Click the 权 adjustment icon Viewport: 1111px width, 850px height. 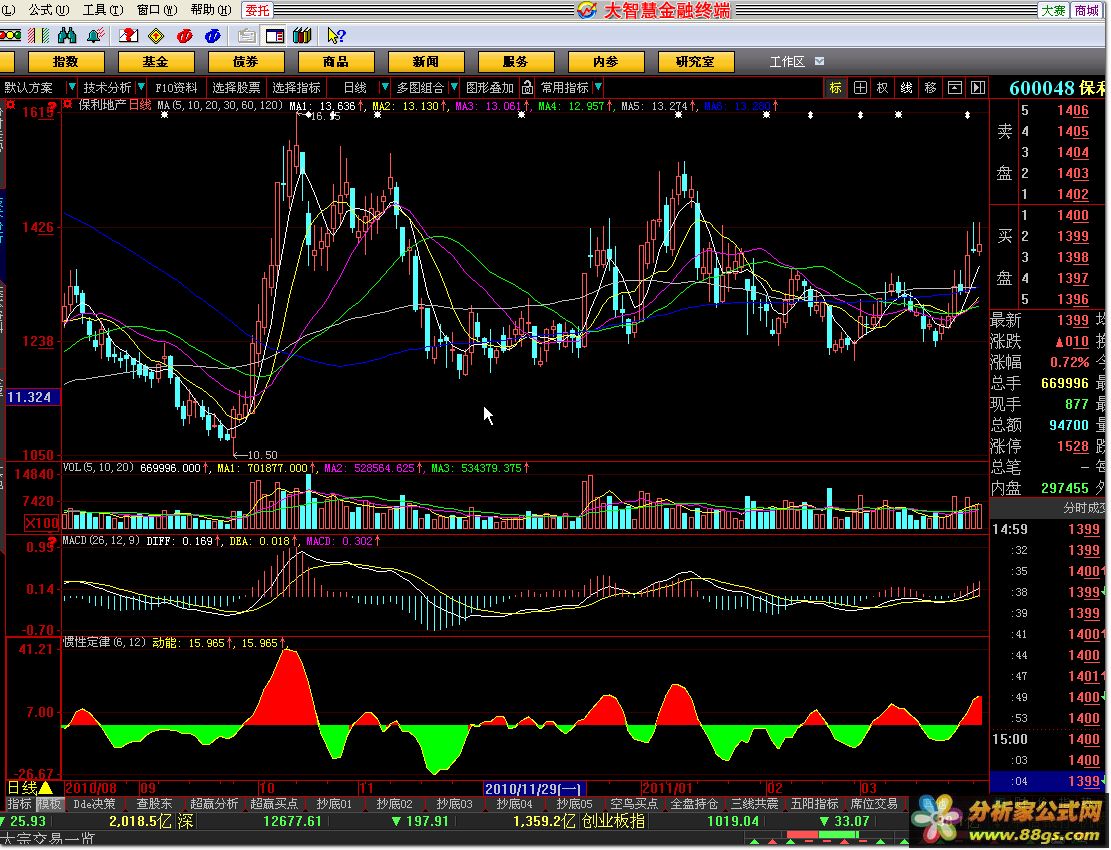pyautogui.click(x=883, y=88)
